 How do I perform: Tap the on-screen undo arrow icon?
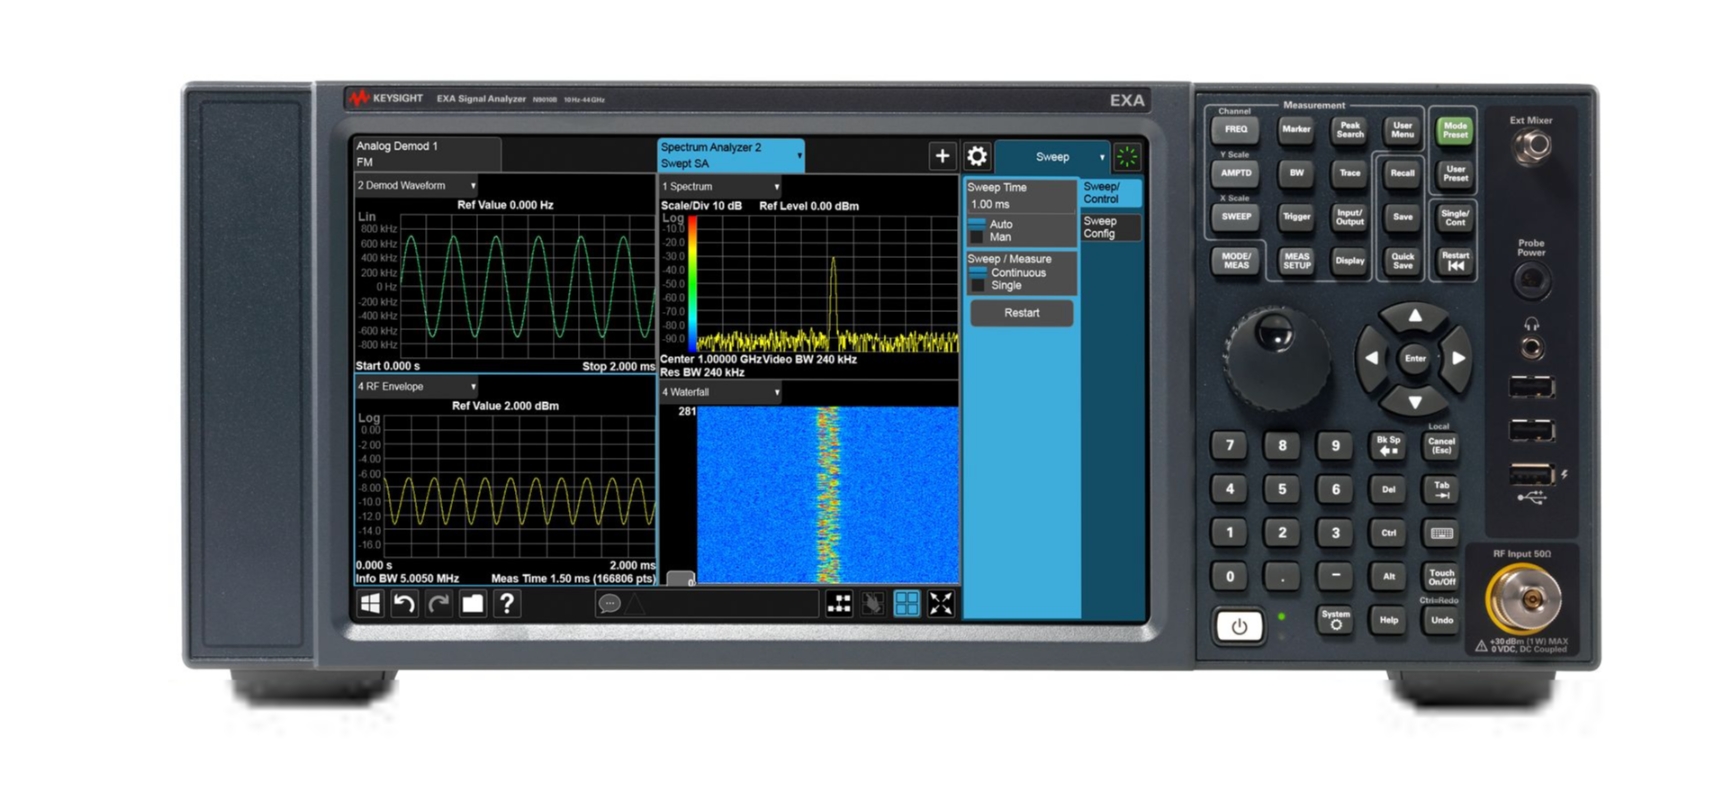click(404, 603)
